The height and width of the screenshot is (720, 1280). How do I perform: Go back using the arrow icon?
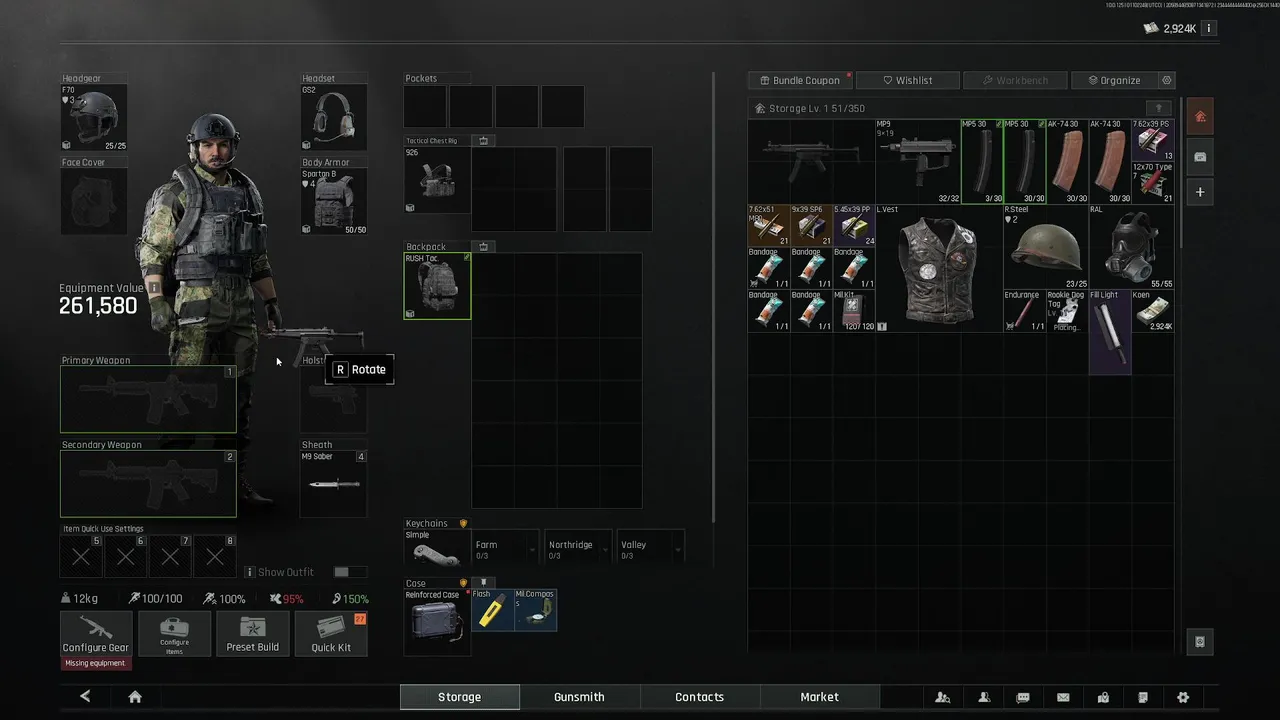85,697
